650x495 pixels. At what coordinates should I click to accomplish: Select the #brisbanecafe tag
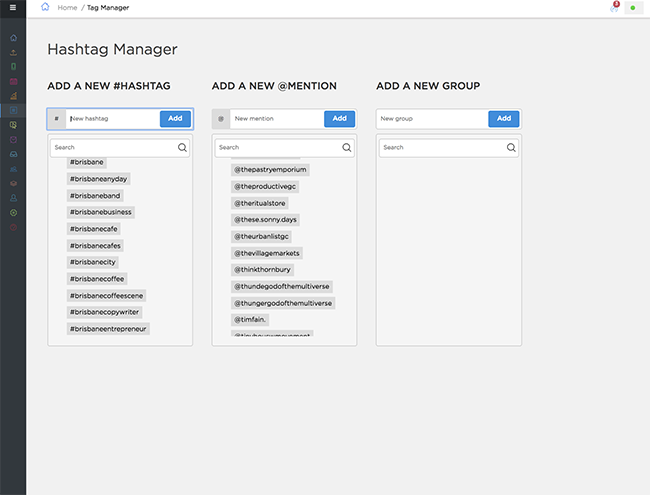click(94, 229)
